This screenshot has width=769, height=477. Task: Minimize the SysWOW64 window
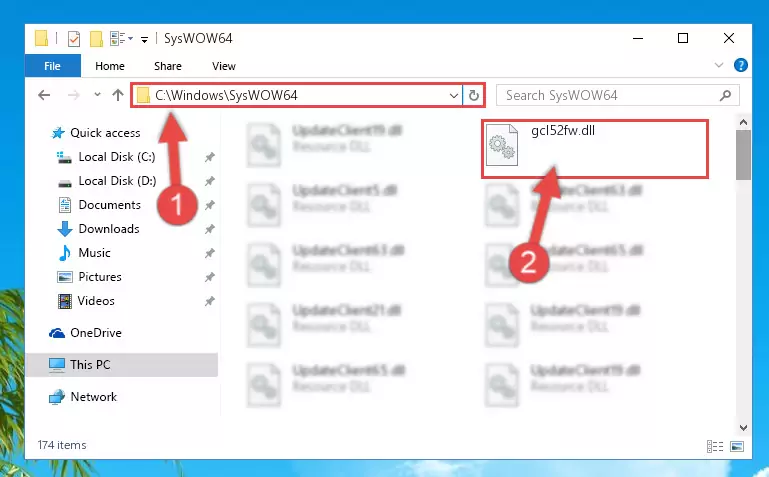coord(638,38)
